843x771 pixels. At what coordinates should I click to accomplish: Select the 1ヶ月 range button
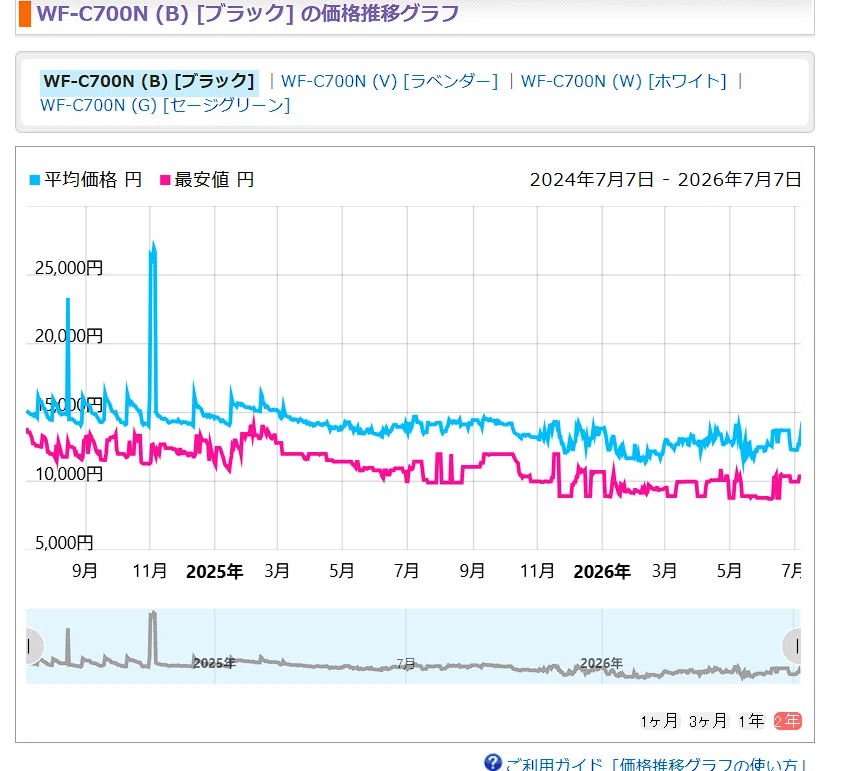coord(659,720)
